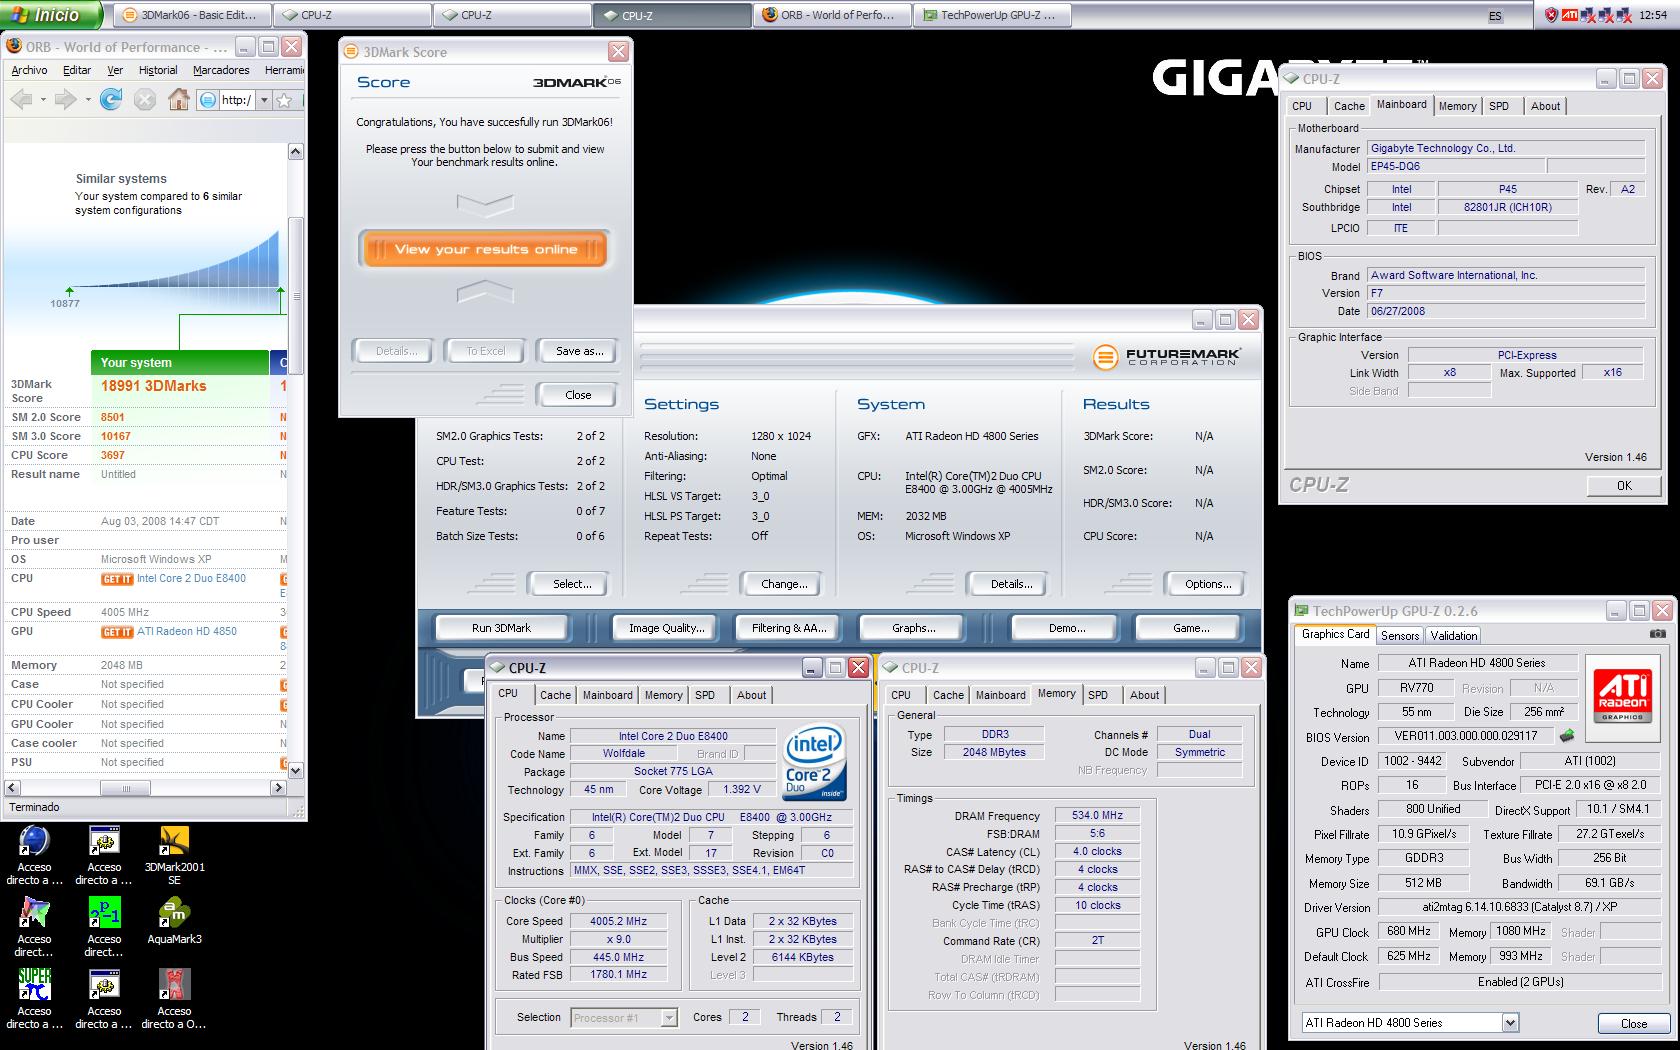Expand the GPU selection dropdown in GPU-Z
This screenshot has width=1680, height=1050.
(x=1510, y=1022)
